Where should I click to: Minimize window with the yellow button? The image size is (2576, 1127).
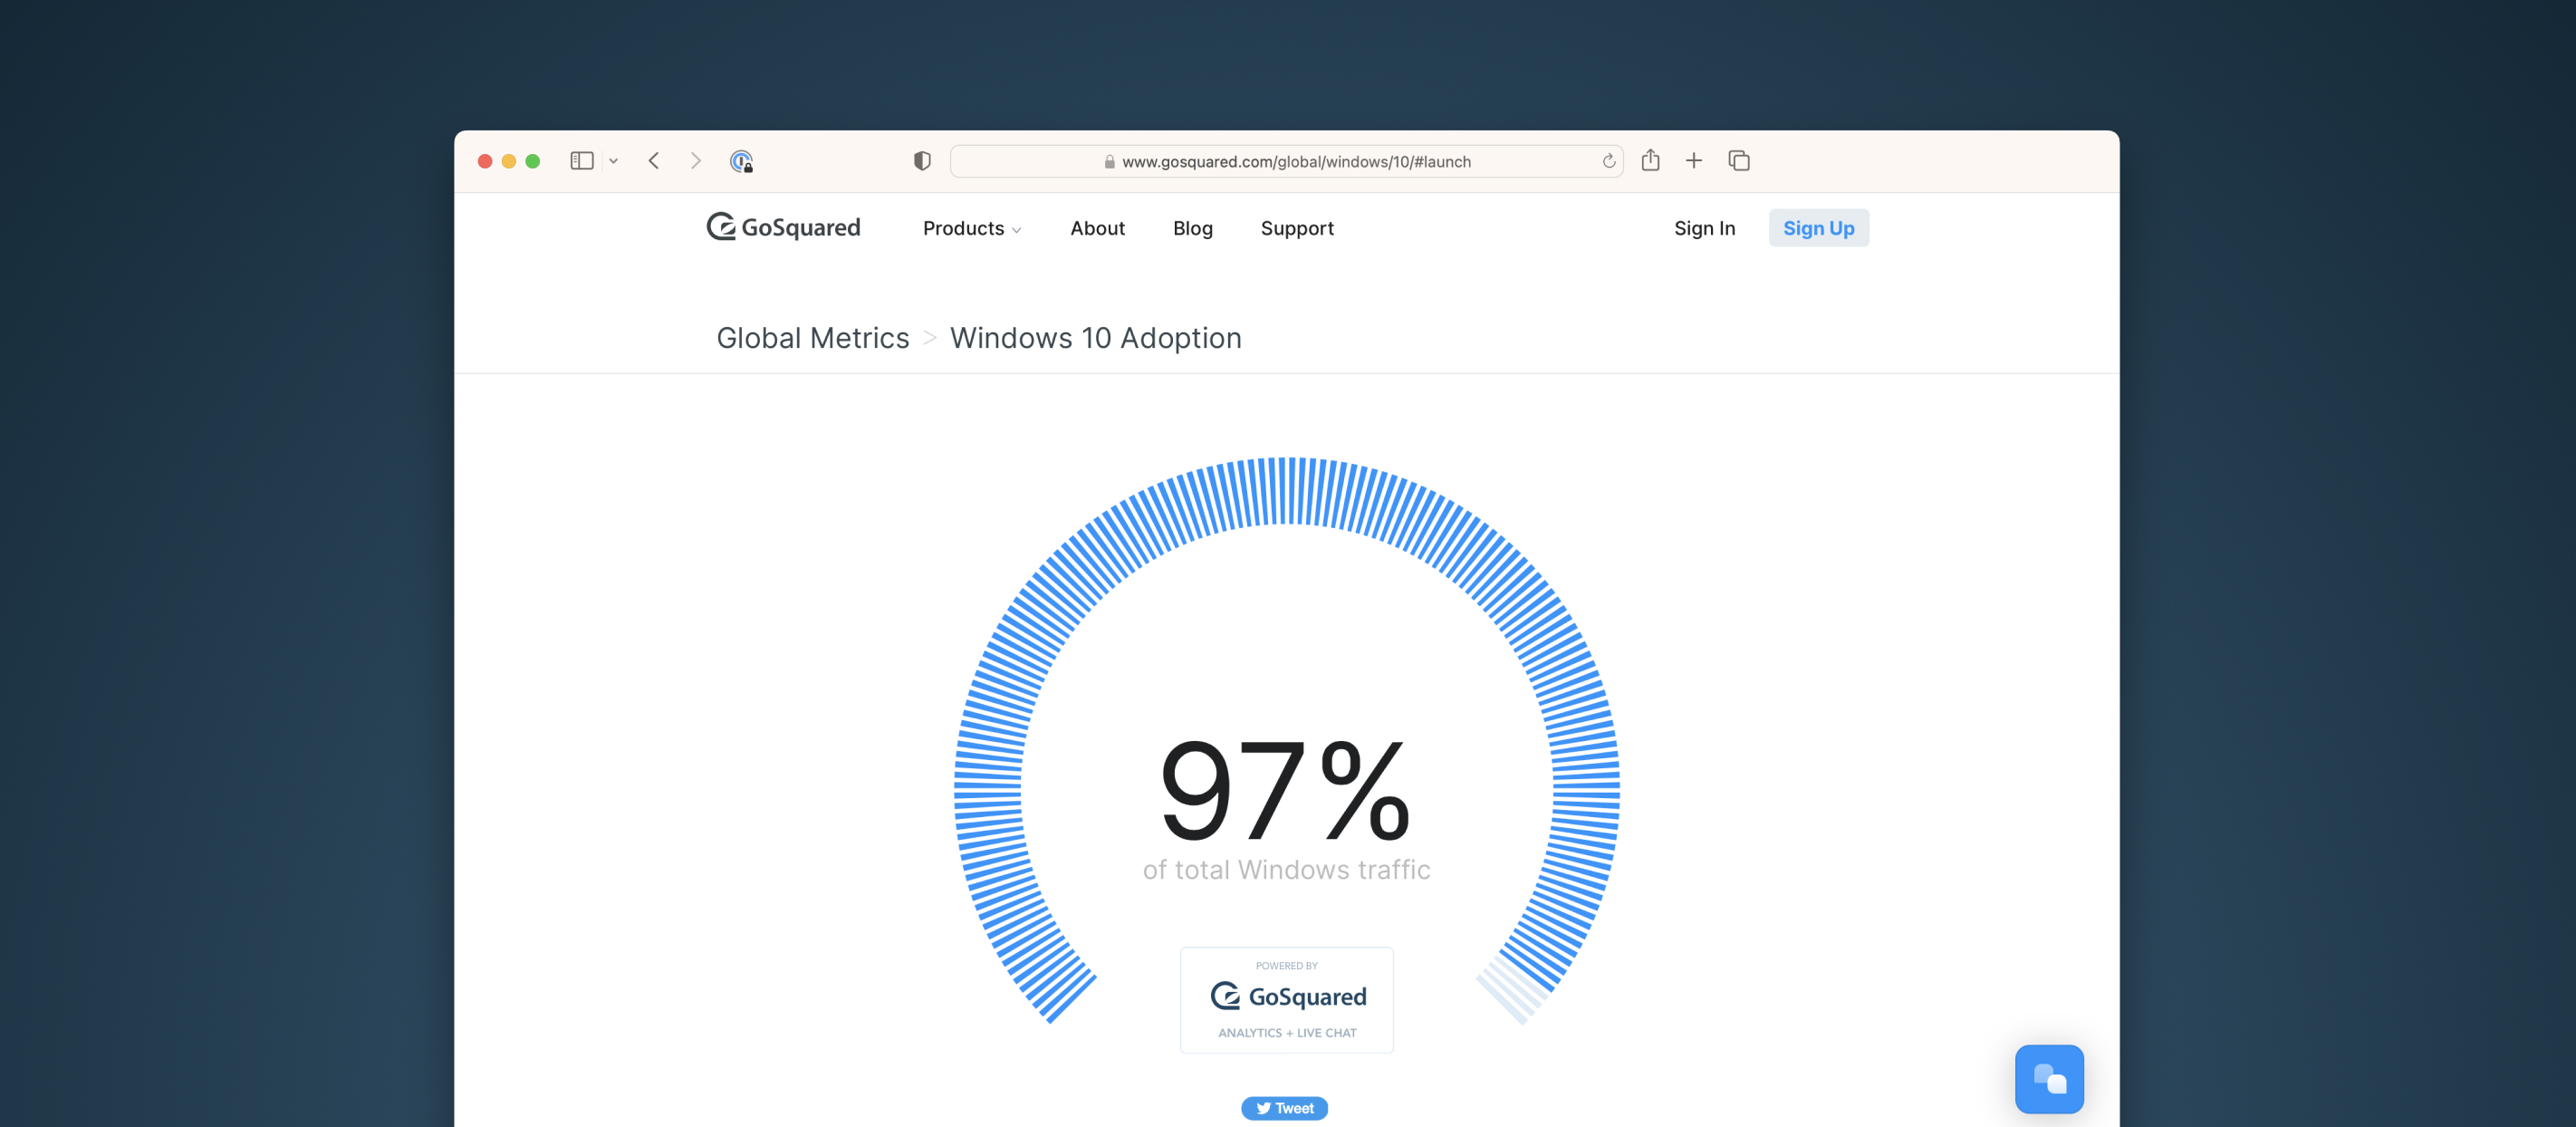point(509,161)
